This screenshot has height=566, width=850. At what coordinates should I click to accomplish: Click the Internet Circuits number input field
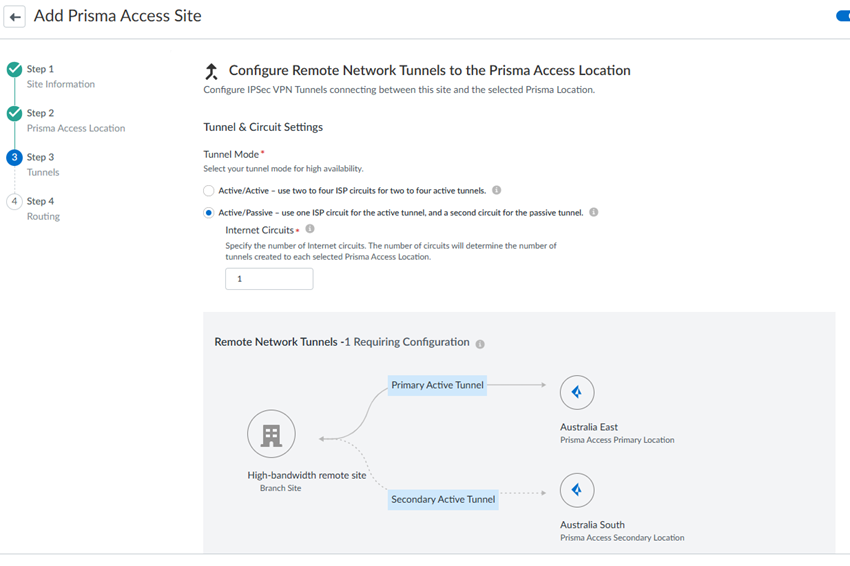click(x=269, y=279)
